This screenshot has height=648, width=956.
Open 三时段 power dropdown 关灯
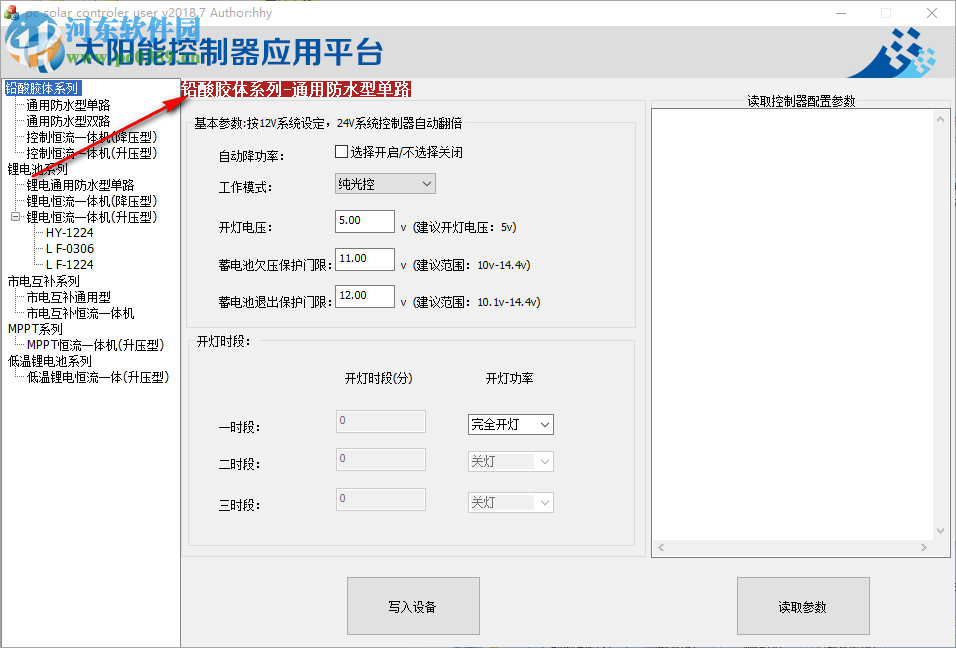pyautogui.click(x=511, y=502)
